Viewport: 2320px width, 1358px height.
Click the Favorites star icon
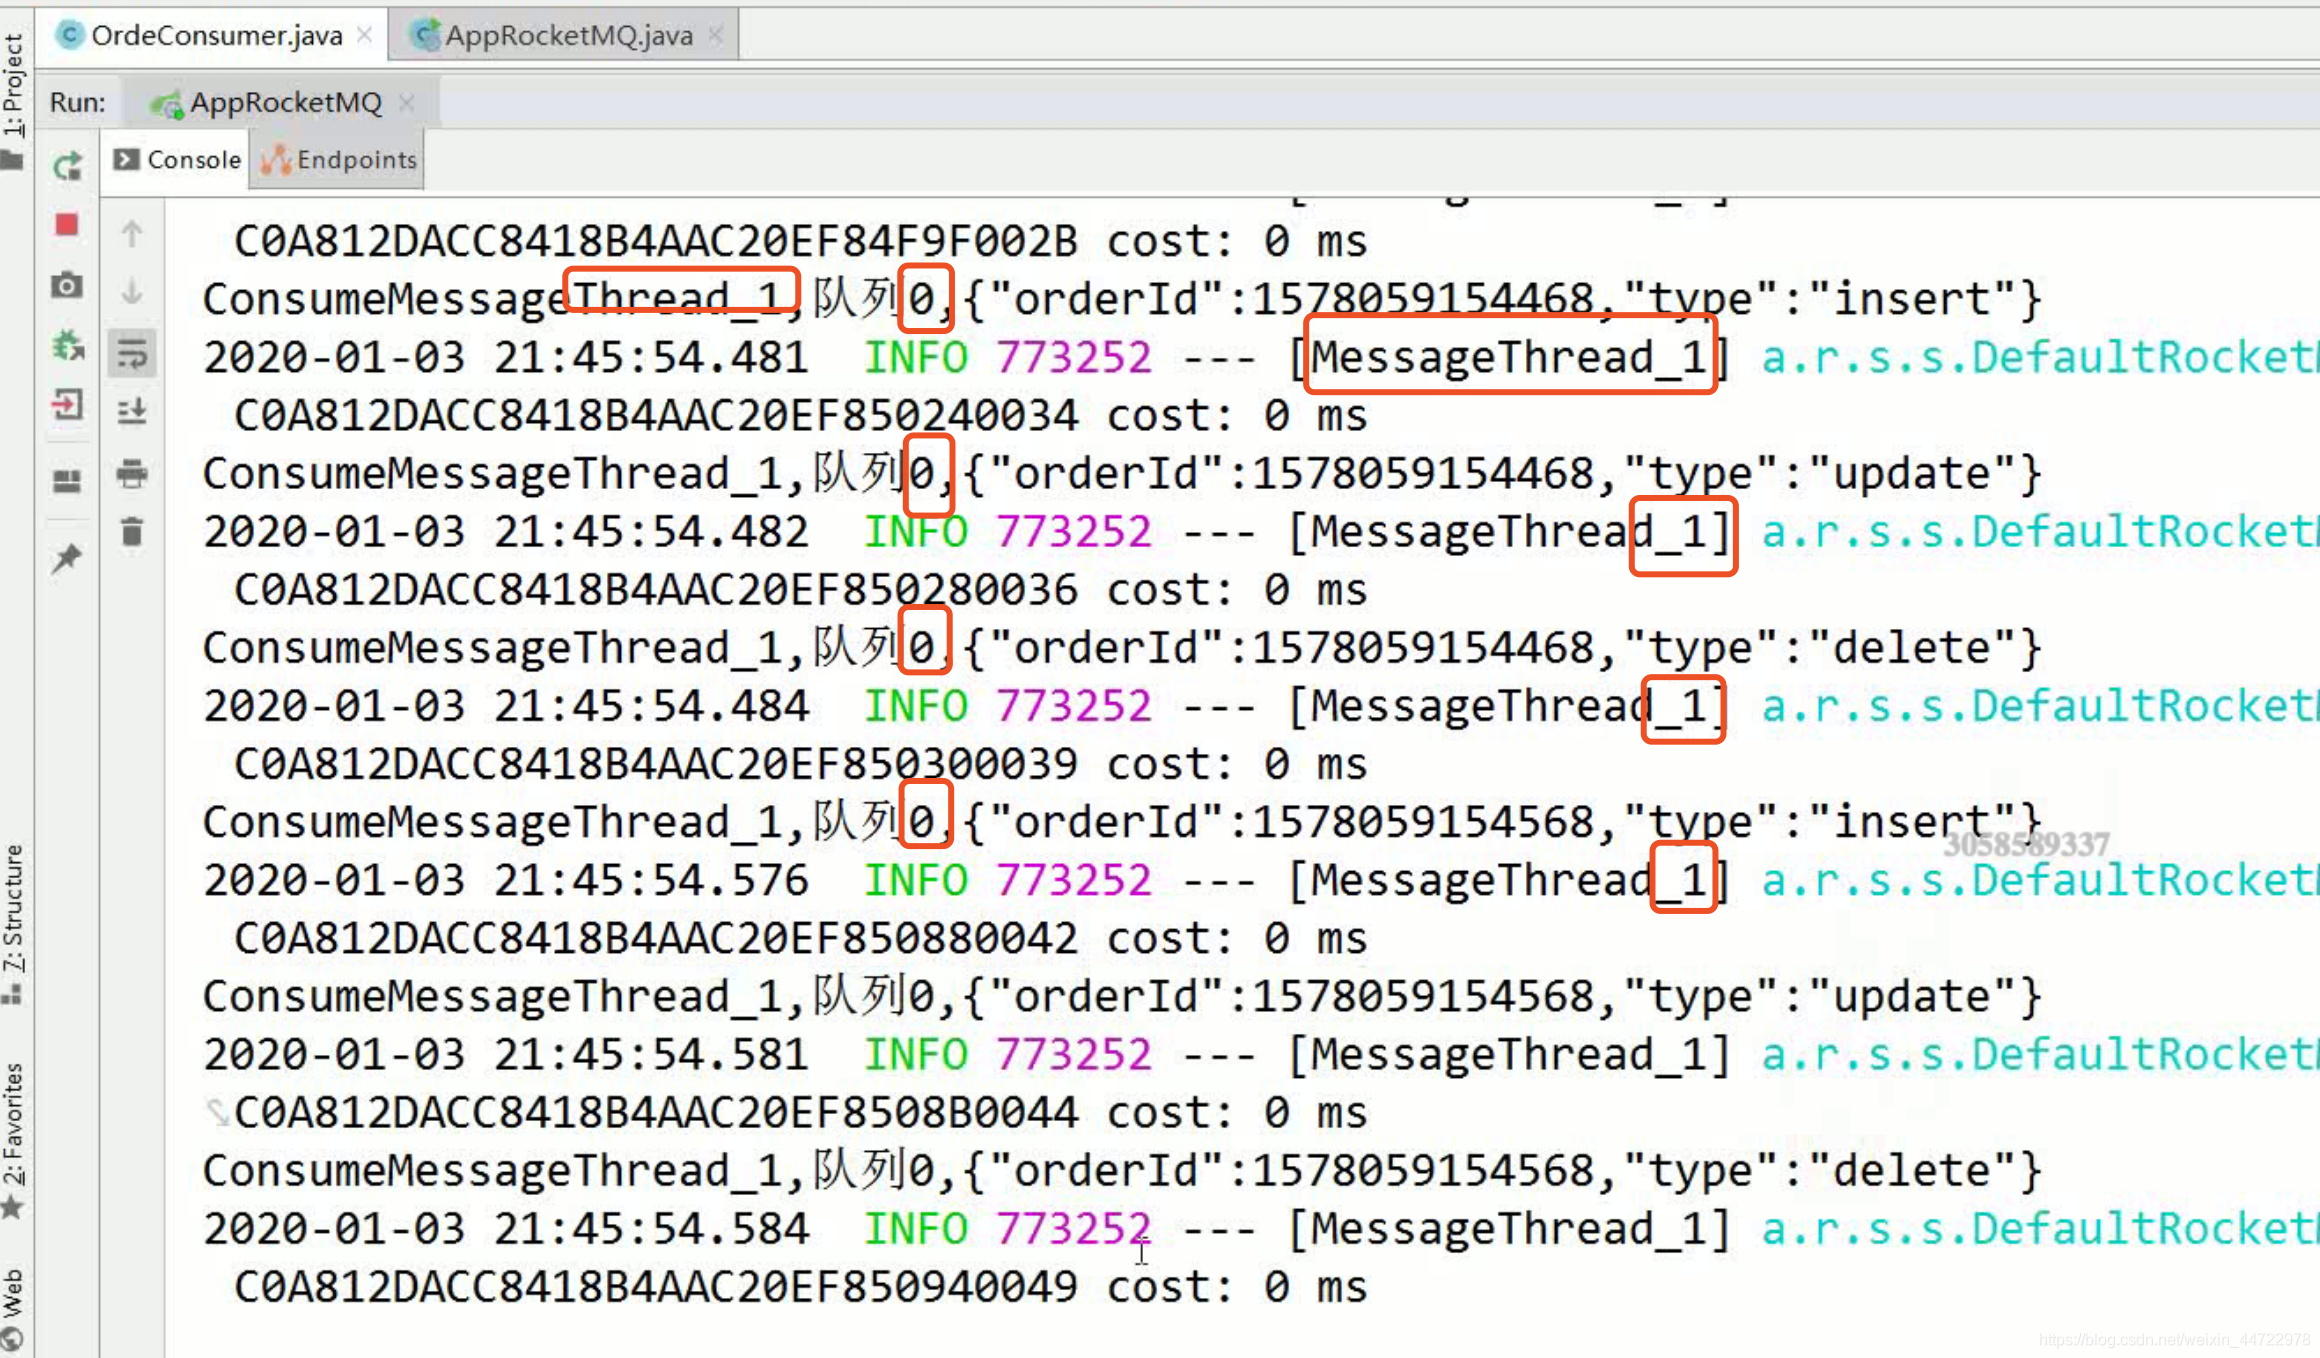[x=12, y=1207]
